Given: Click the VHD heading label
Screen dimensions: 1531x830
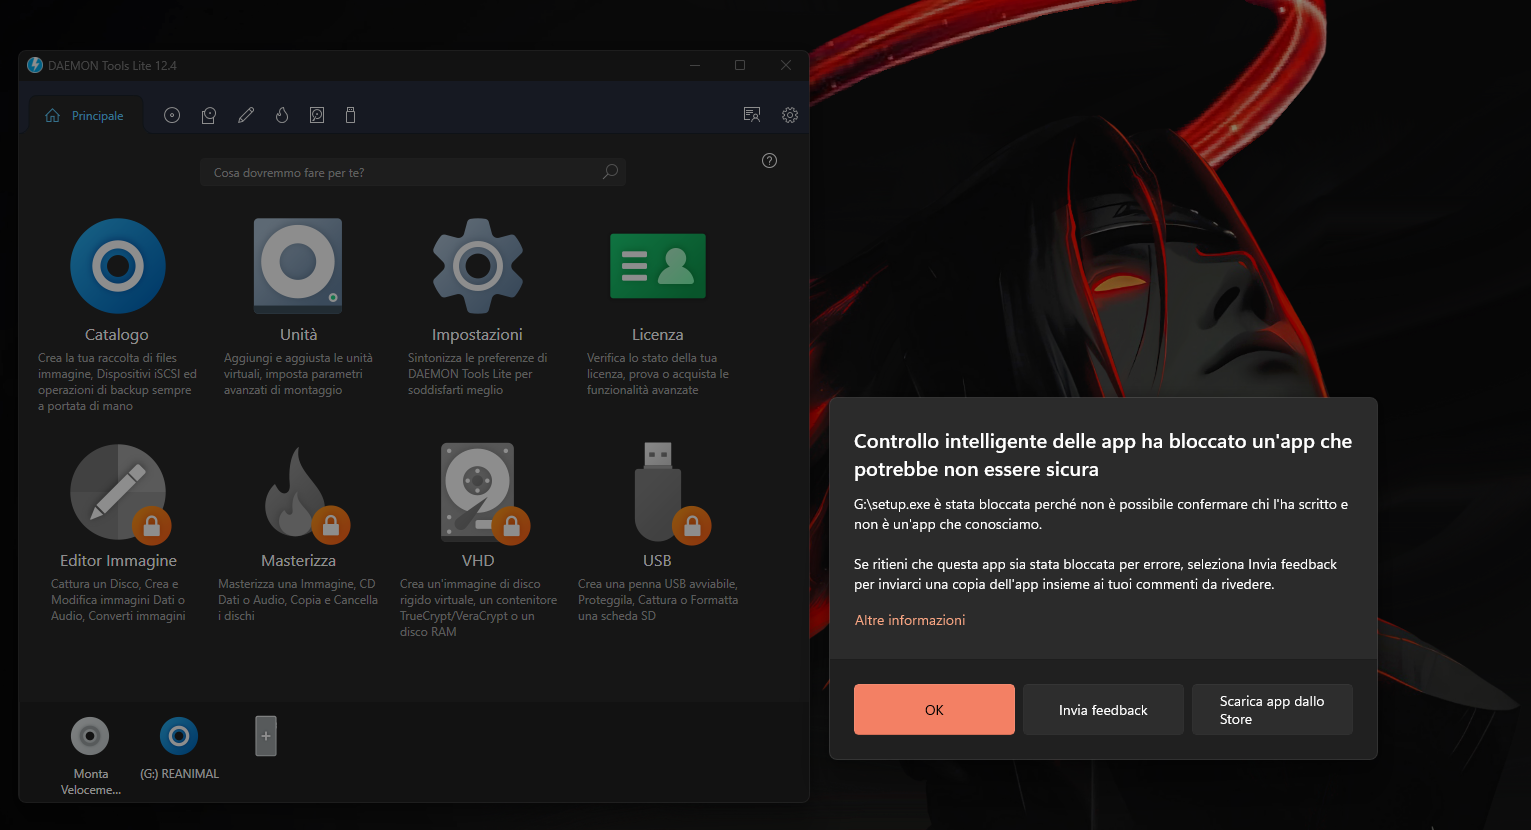Looking at the screenshot, I should pyautogui.click(x=478, y=561).
